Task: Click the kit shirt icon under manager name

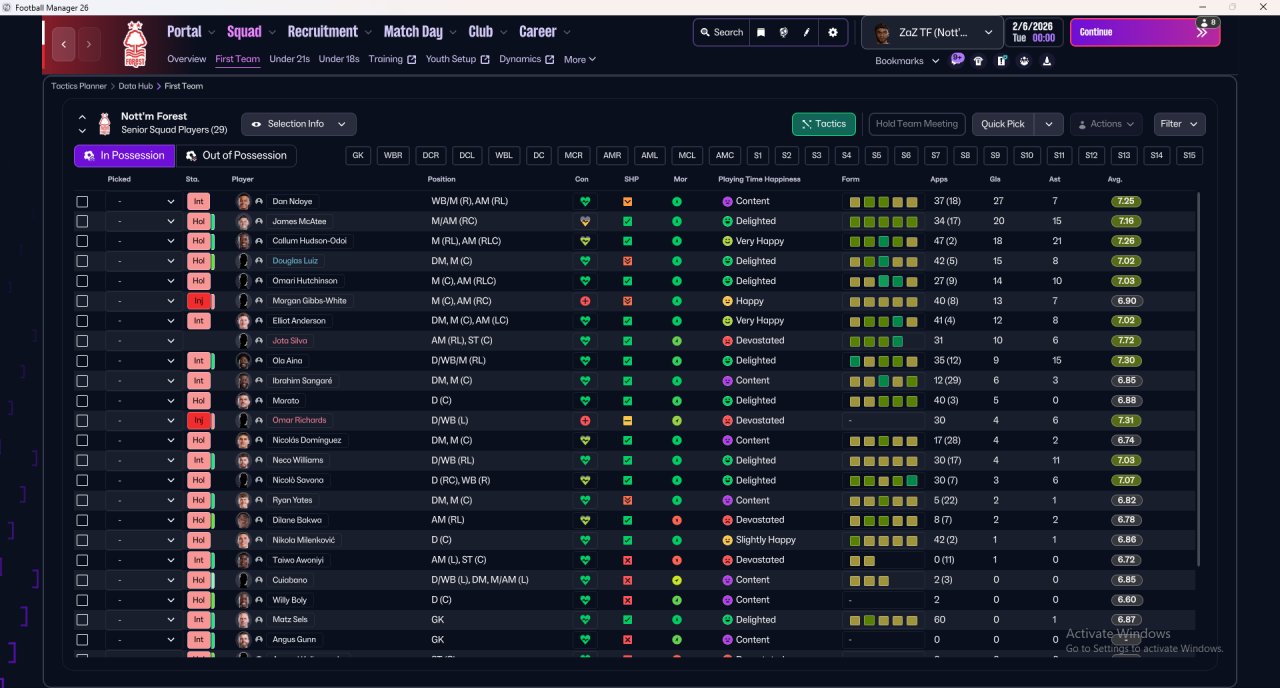Action: pos(979,61)
